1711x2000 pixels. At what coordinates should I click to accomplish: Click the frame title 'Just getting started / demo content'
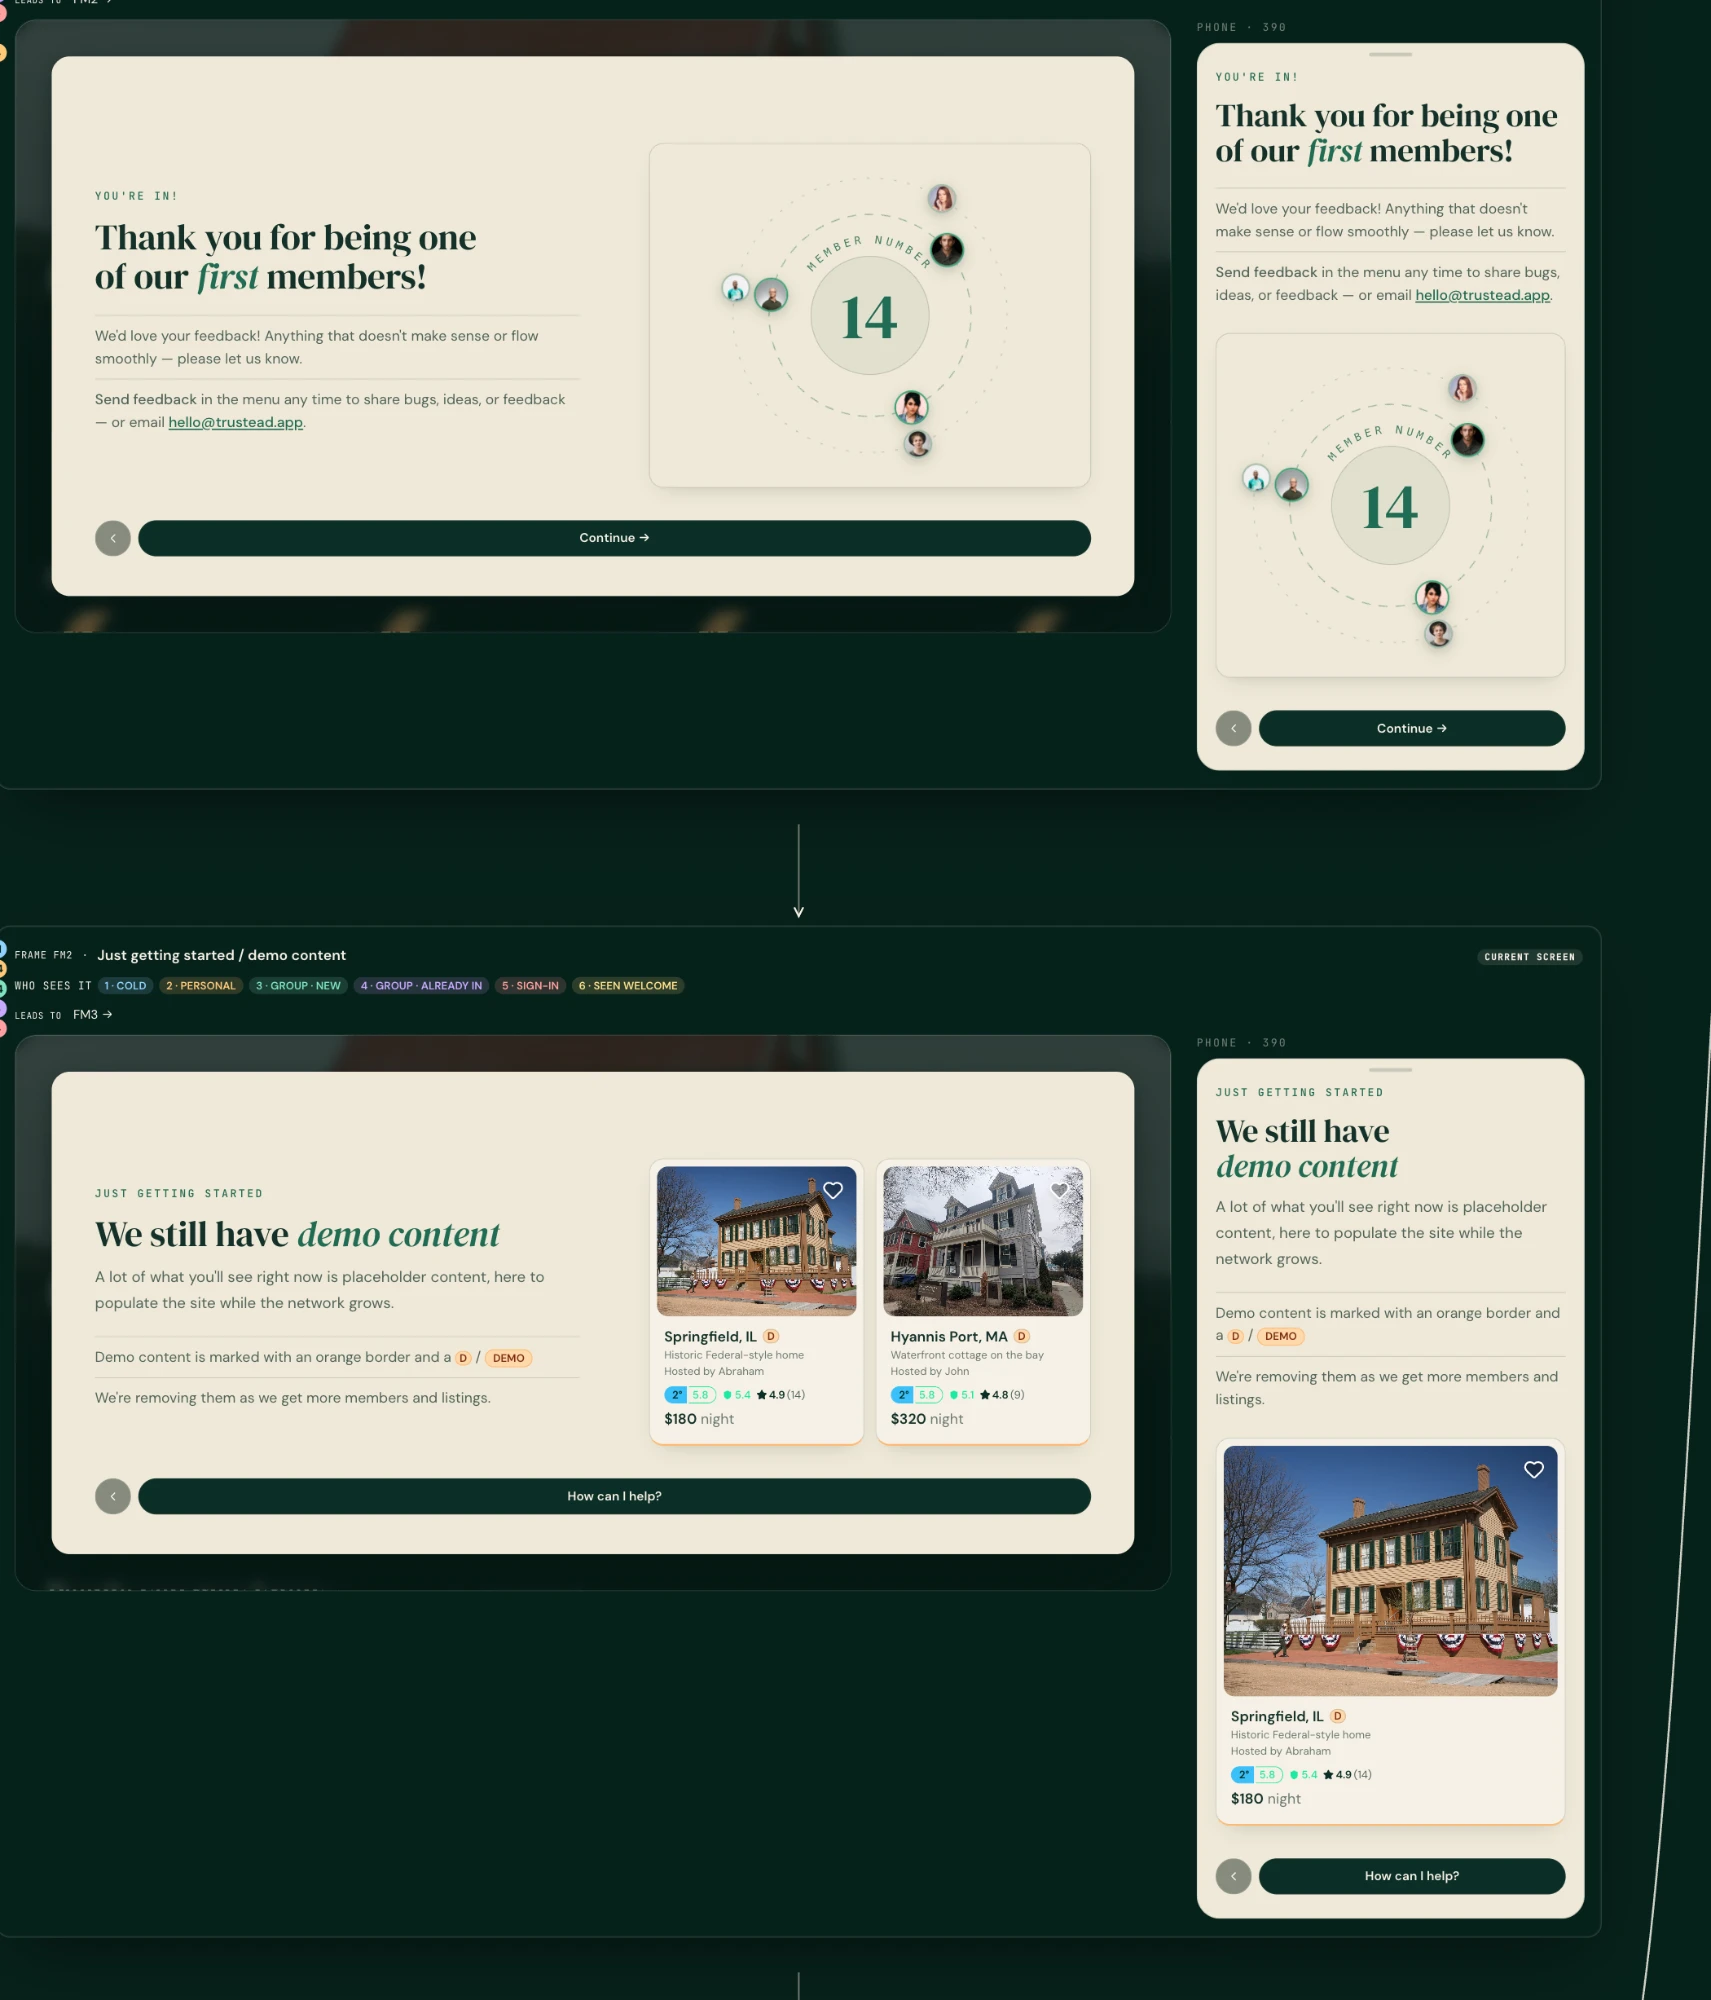[x=221, y=955]
